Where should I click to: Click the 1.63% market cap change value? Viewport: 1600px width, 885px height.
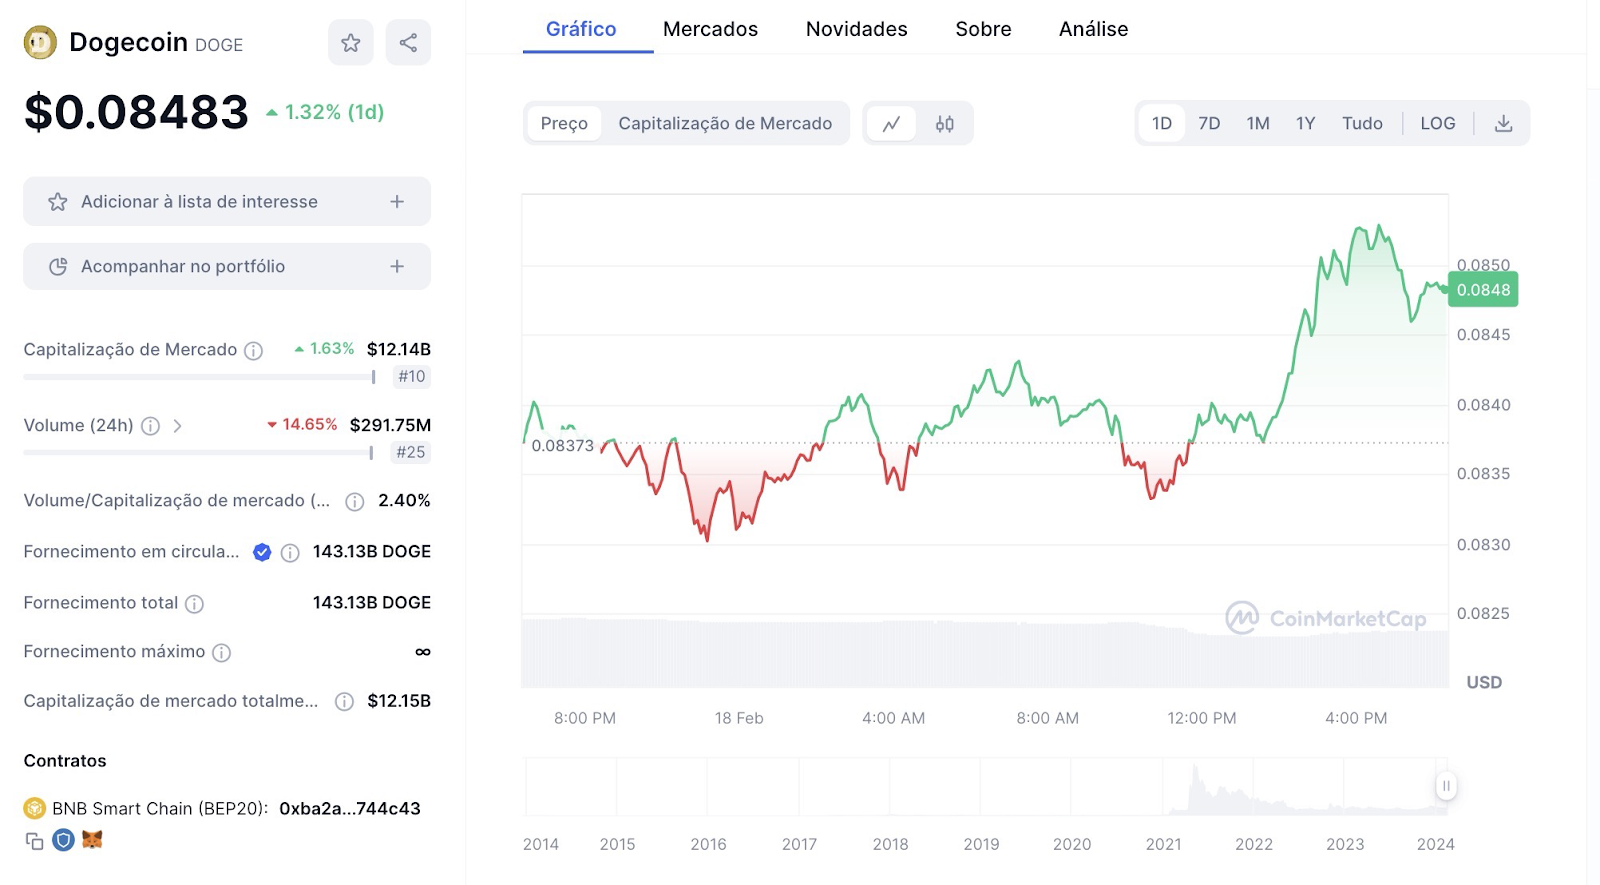point(324,349)
